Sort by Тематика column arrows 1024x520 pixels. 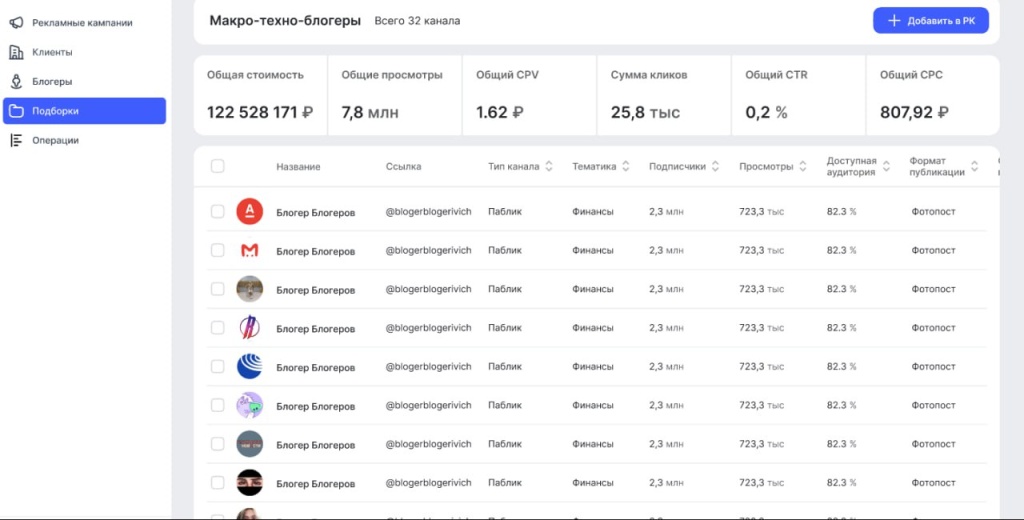(626, 167)
